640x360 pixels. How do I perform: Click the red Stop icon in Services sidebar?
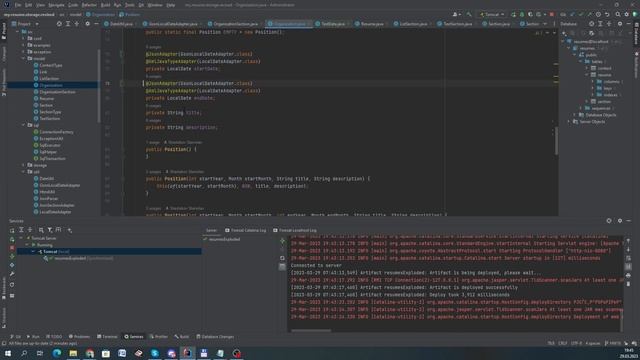(12, 248)
